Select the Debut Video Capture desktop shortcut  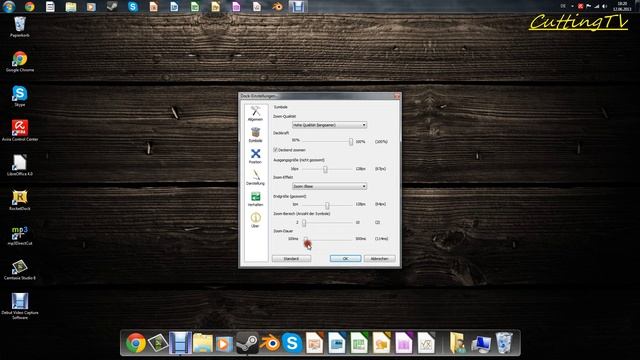[x=20, y=306]
